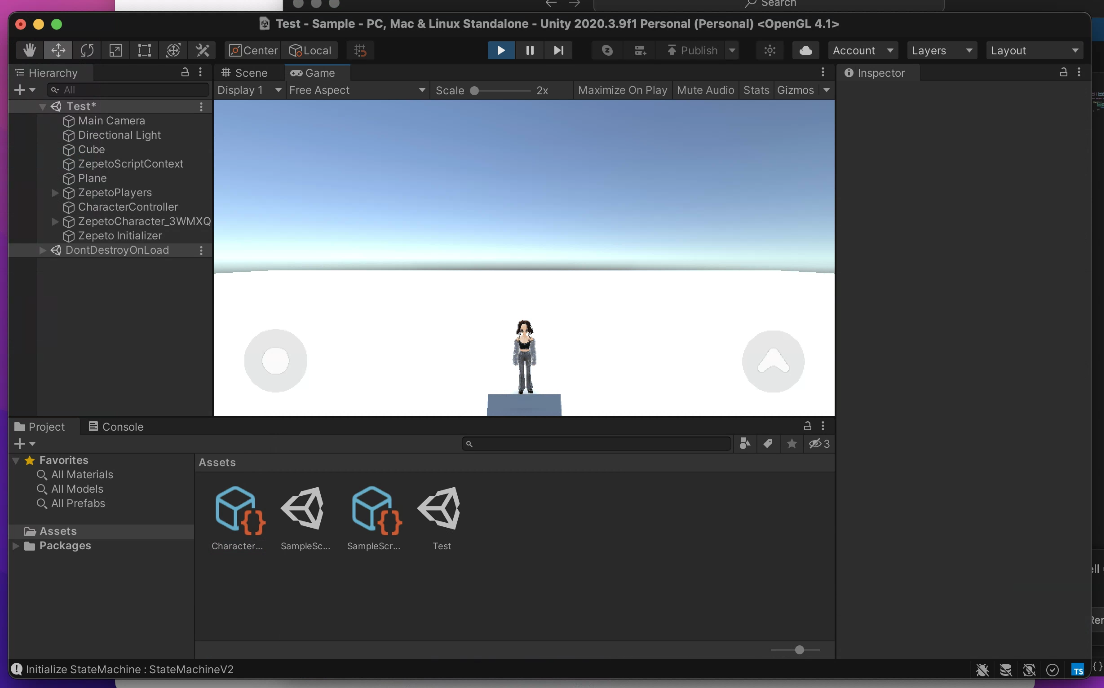Image resolution: width=1104 pixels, height=688 pixels.
Task: Toggle Local to Global orientation
Action: (311, 49)
